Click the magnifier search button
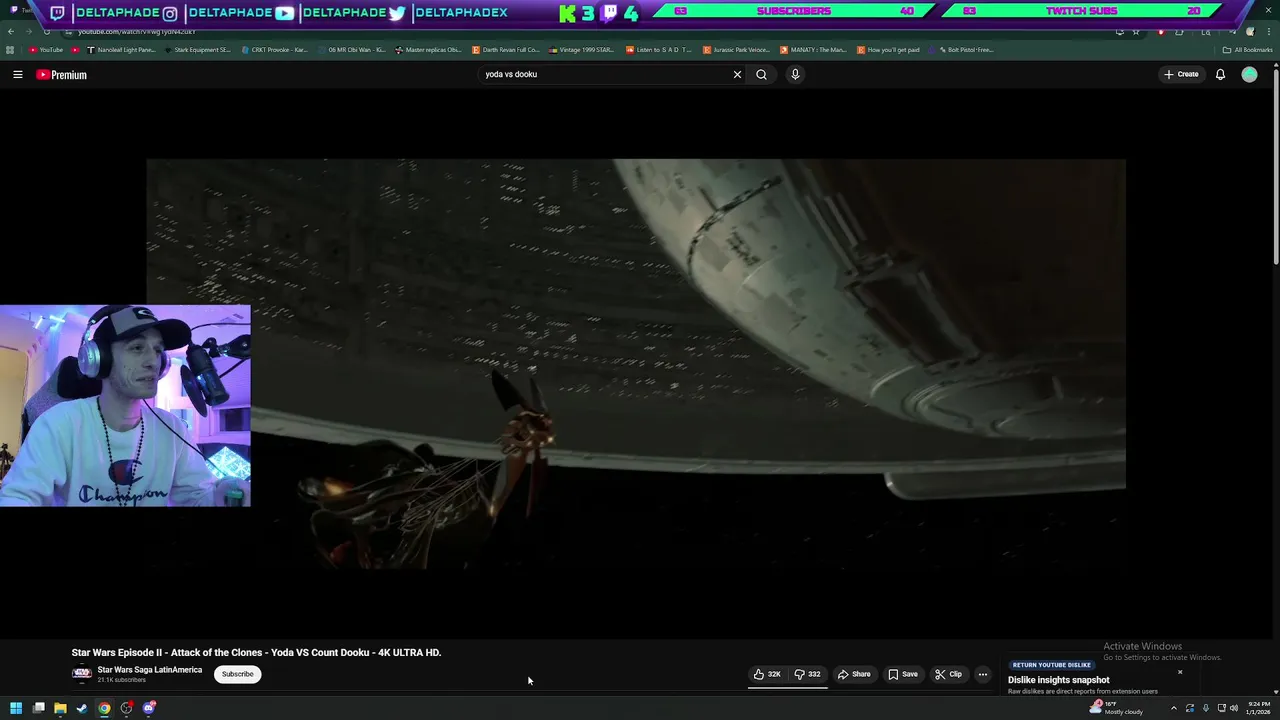The image size is (1280, 720). click(x=761, y=74)
